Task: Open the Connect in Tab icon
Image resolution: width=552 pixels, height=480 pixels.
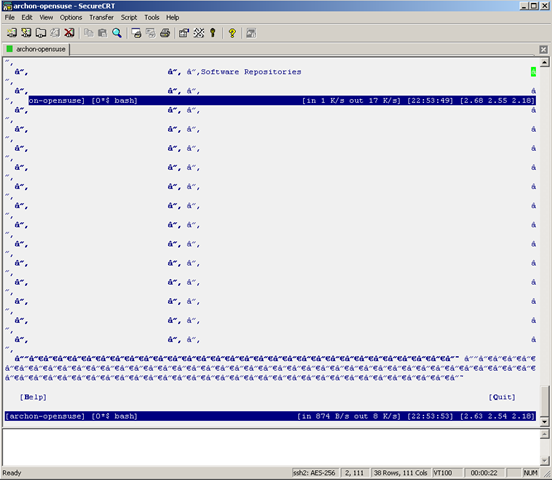Action: click(x=40, y=33)
